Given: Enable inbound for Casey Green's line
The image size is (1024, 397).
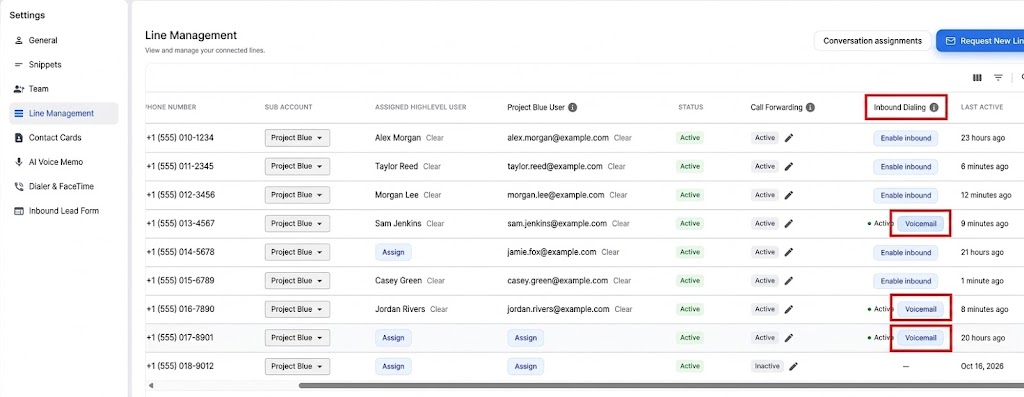Looking at the screenshot, I should tap(905, 281).
